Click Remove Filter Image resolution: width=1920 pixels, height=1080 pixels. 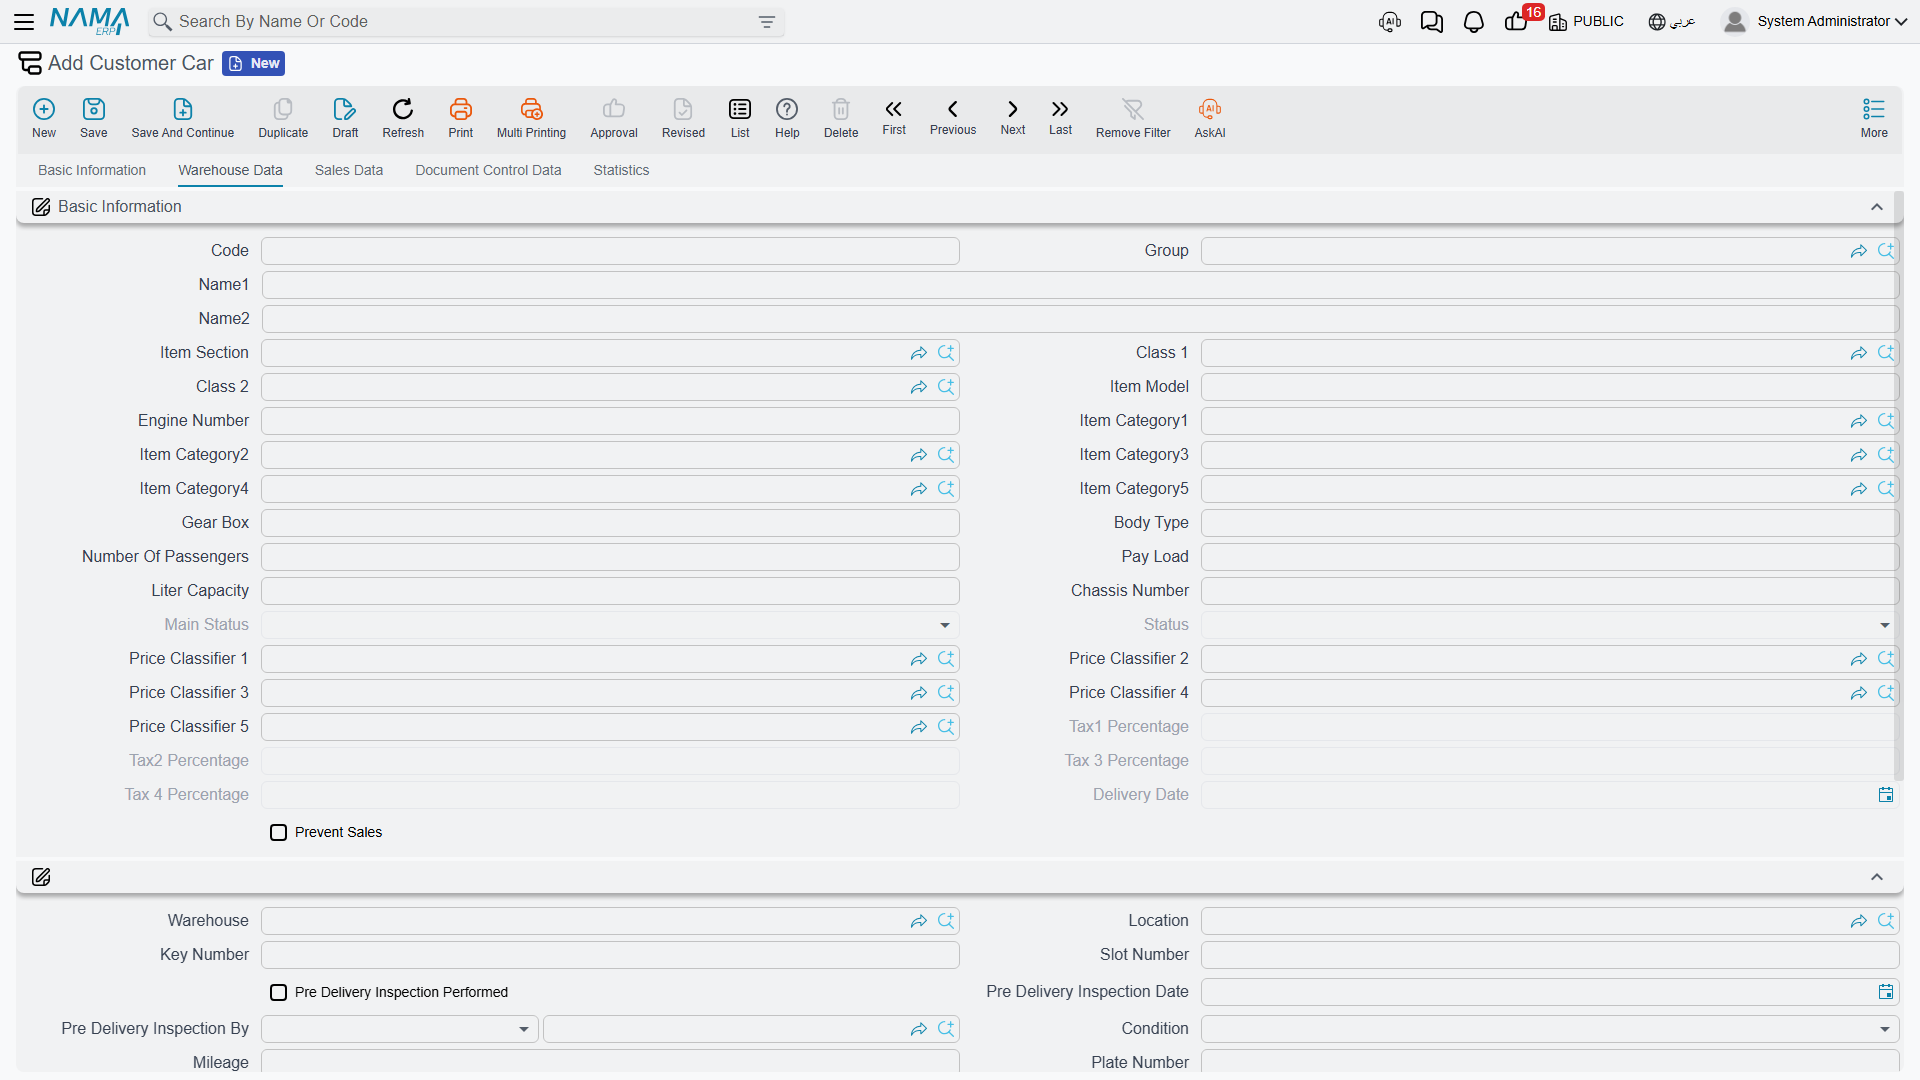pos(1133,117)
